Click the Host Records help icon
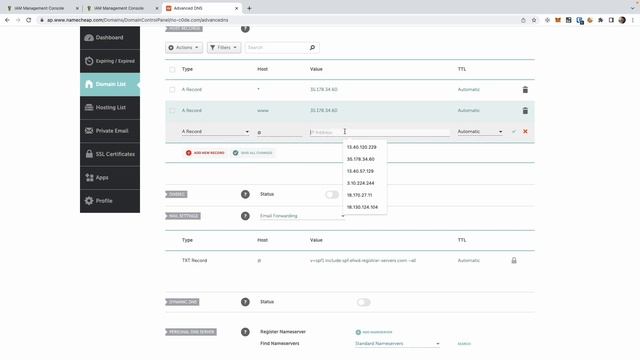Viewport: 640px width, 360px height. click(245, 29)
